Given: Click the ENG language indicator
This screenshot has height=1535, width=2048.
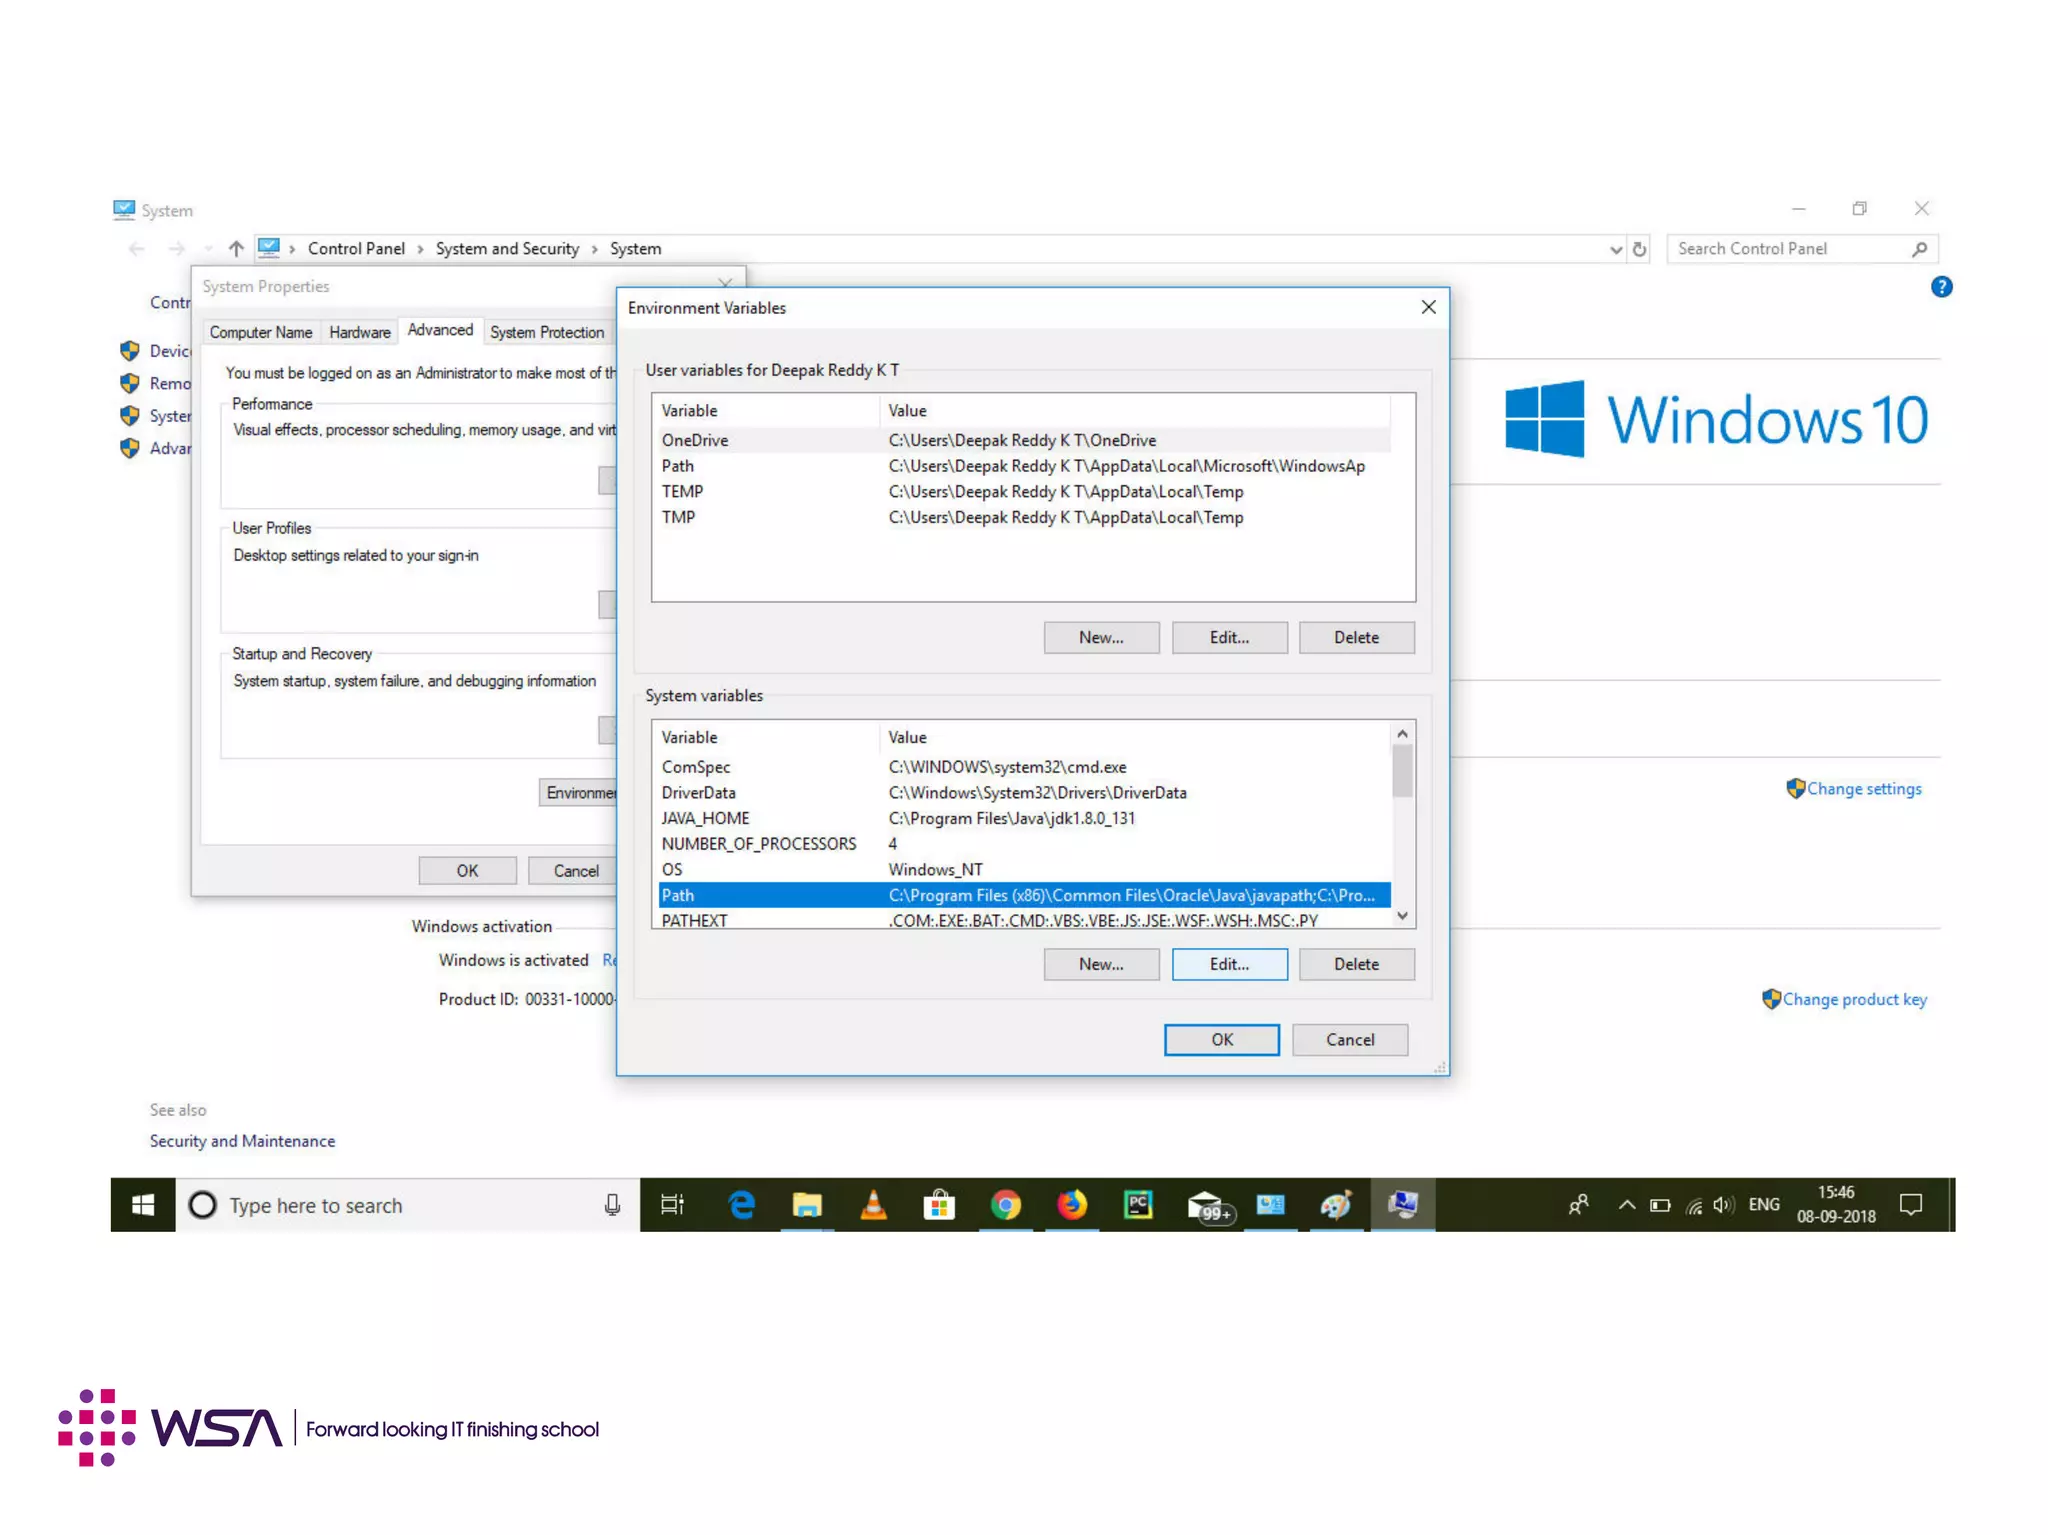Looking at the screenshot, I should (1764, 1205).
